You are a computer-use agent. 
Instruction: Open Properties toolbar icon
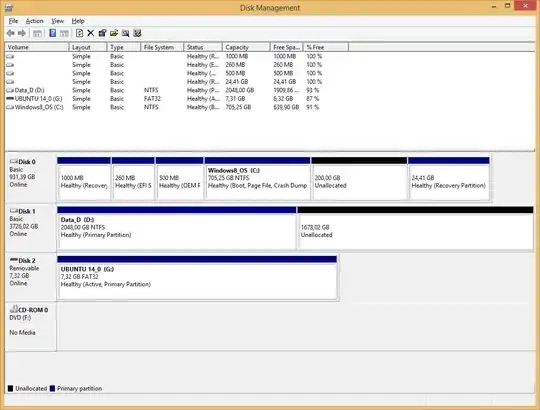102,33
